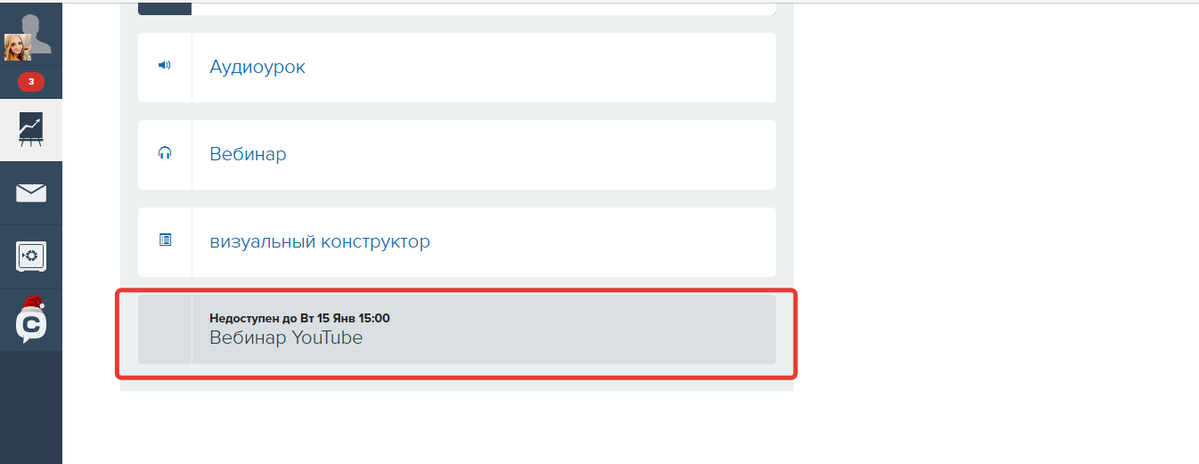Open the Вебинар lesson link
Screen dimensions: 1199x464
point(248,154)
